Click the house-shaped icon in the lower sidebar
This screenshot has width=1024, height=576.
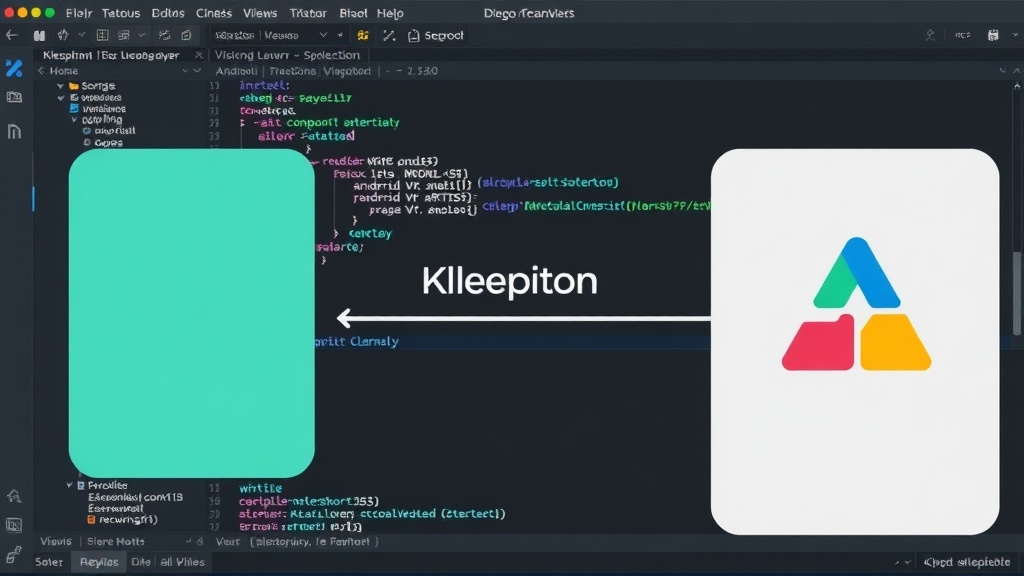pyautogui.click(x=14, y=496)
